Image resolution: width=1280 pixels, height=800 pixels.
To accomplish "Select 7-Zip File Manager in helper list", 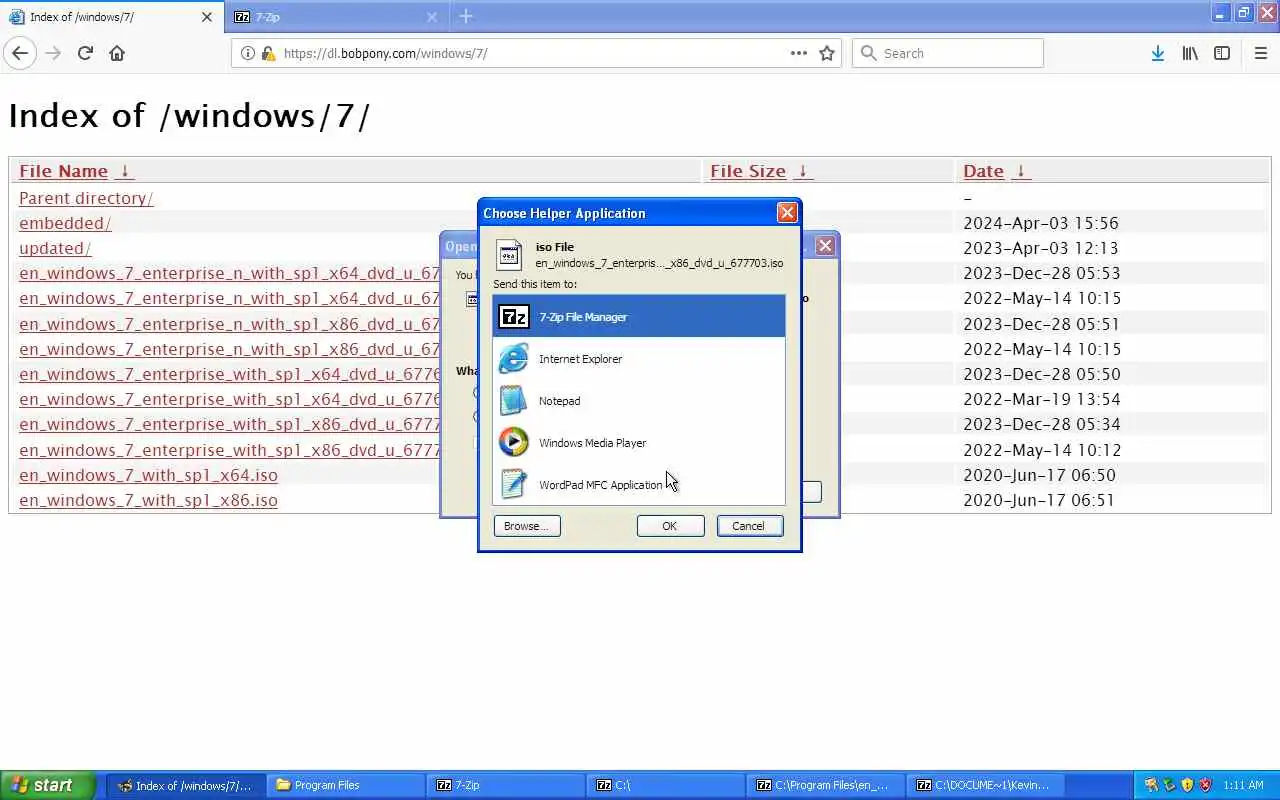I will pyautogui.click(x=639, y=317).
